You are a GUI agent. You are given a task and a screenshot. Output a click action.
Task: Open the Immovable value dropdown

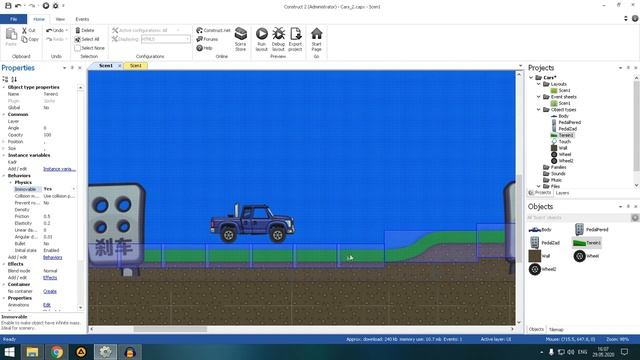pyautogui.click(x=74, y=189)
